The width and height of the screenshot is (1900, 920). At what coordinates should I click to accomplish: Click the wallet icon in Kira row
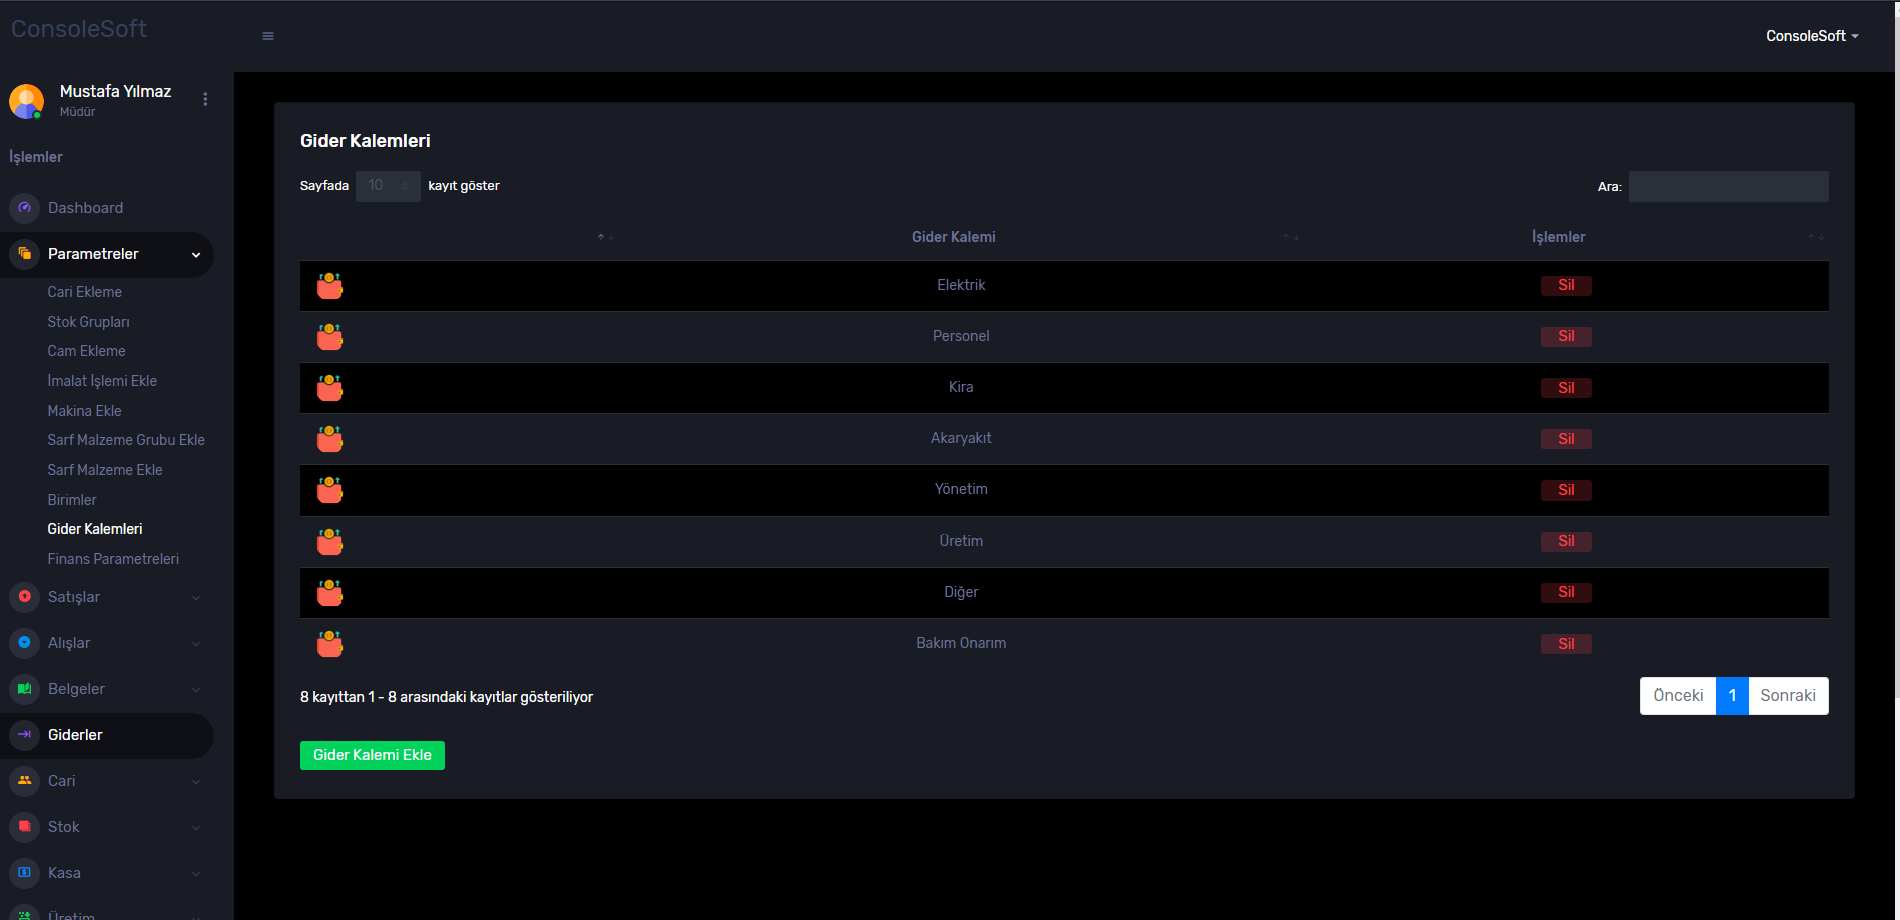tap(330, 388)
